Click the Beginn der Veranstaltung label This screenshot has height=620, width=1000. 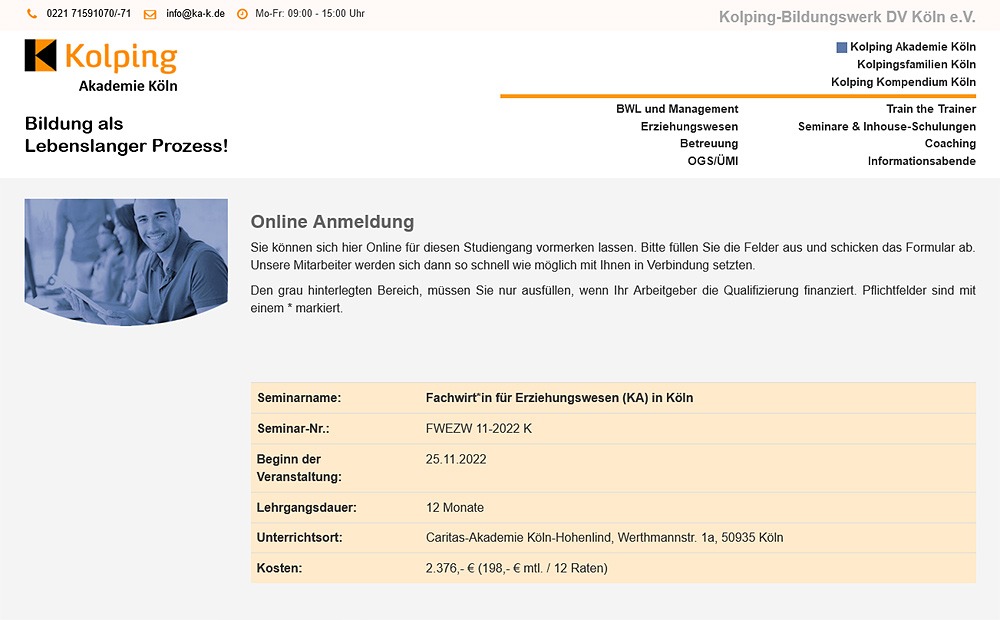(299, 468)
